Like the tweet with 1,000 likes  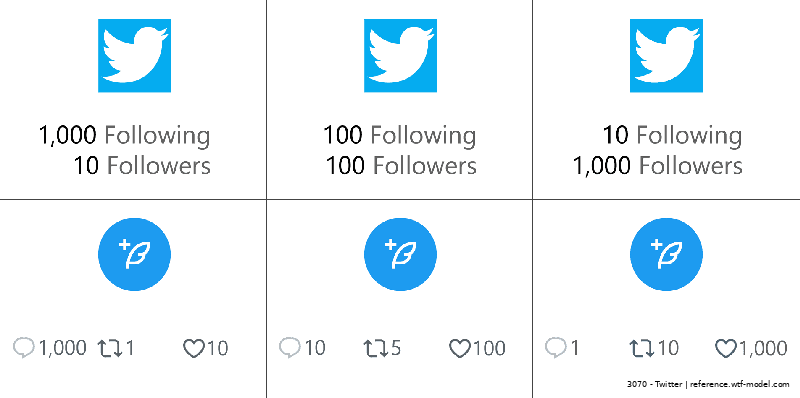click(x=726, y=349)
